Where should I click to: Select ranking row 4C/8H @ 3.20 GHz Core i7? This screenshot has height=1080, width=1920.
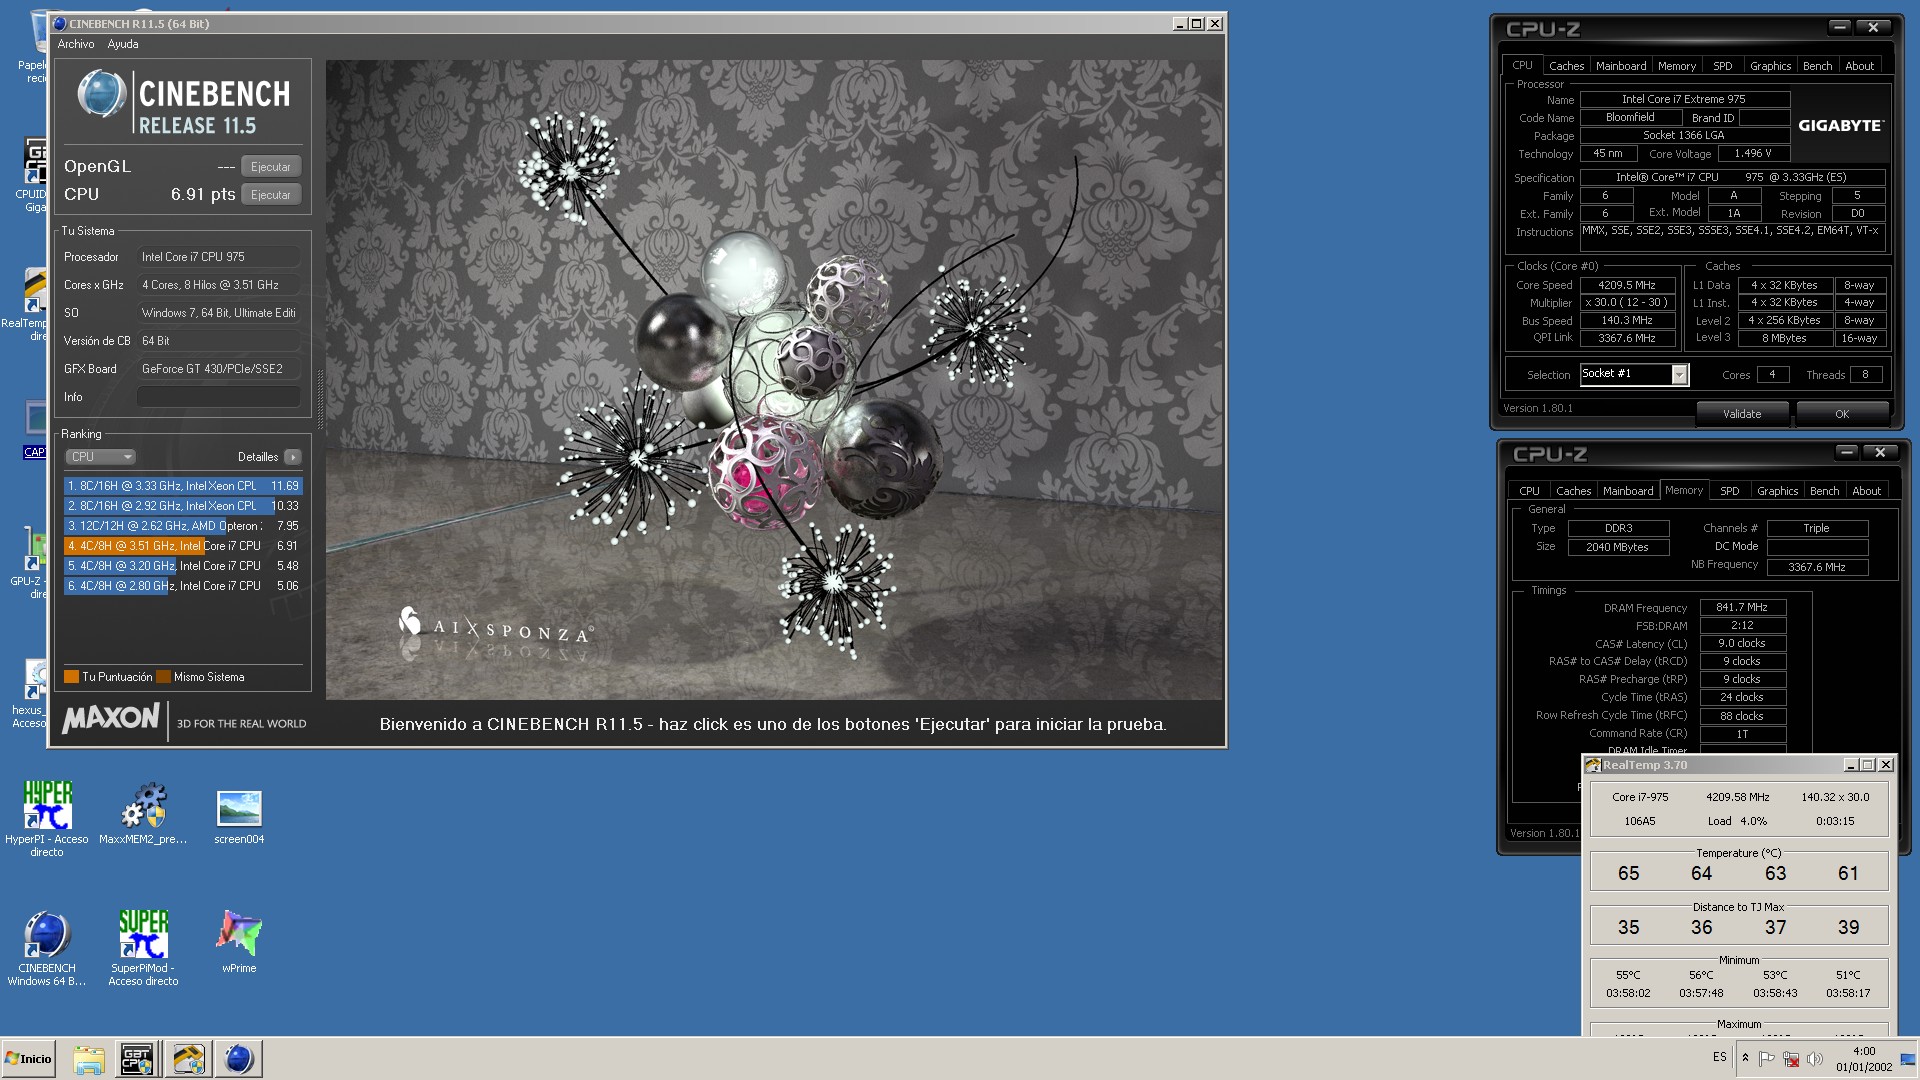pos(183,566)
